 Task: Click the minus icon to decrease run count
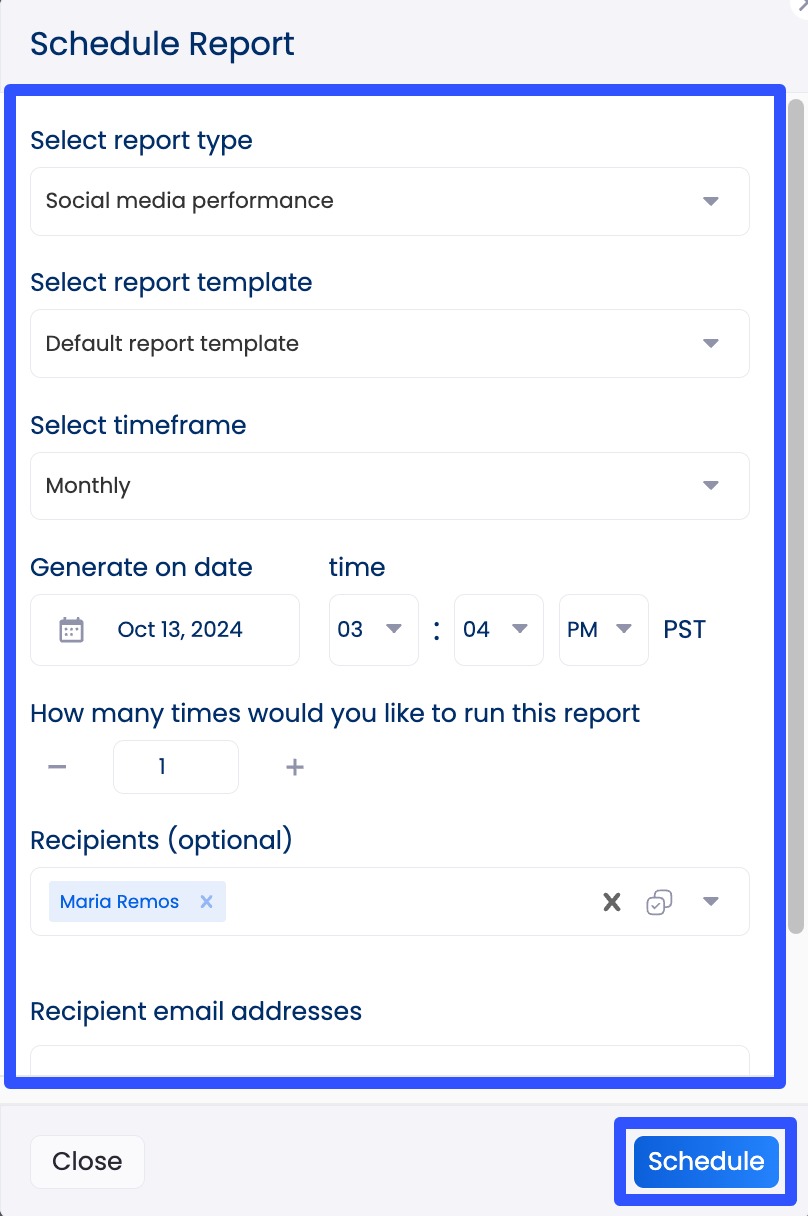click(x=57, y=766)
